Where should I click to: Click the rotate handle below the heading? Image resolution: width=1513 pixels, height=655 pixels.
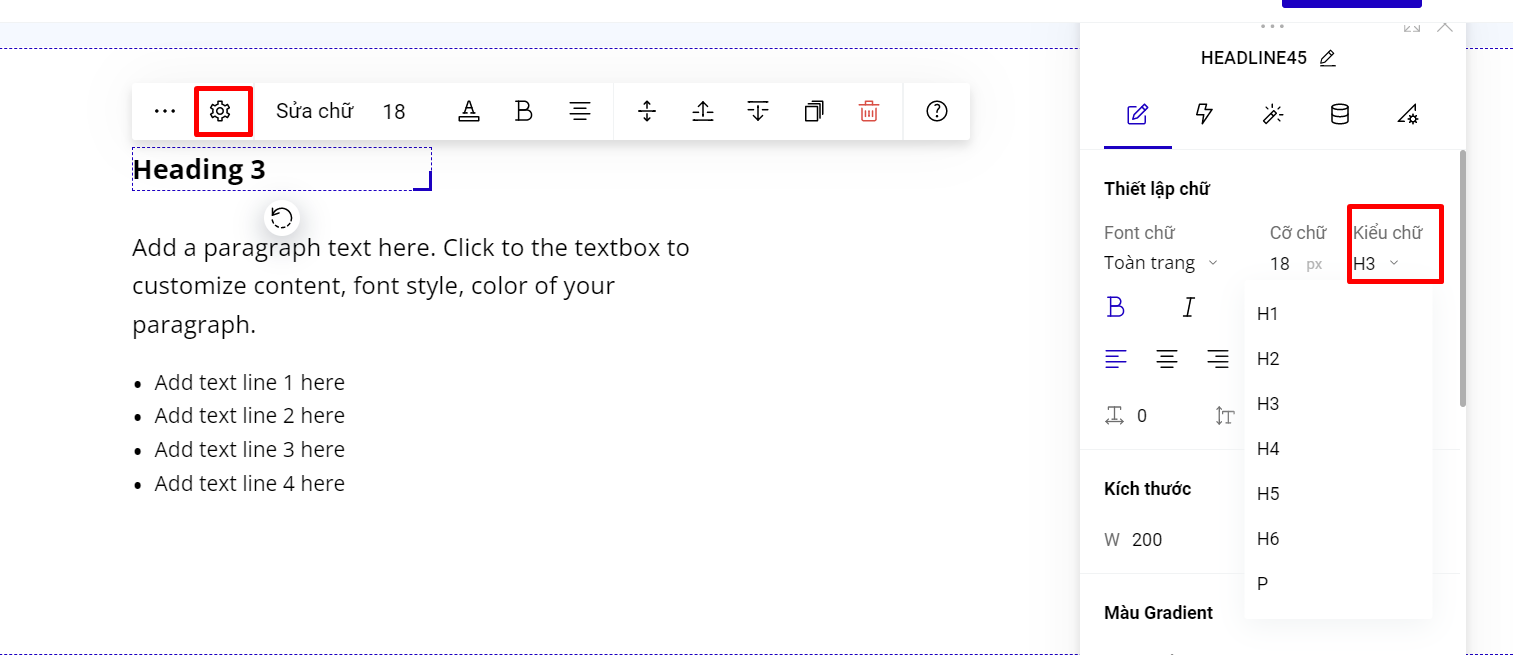tap(282, 218)
